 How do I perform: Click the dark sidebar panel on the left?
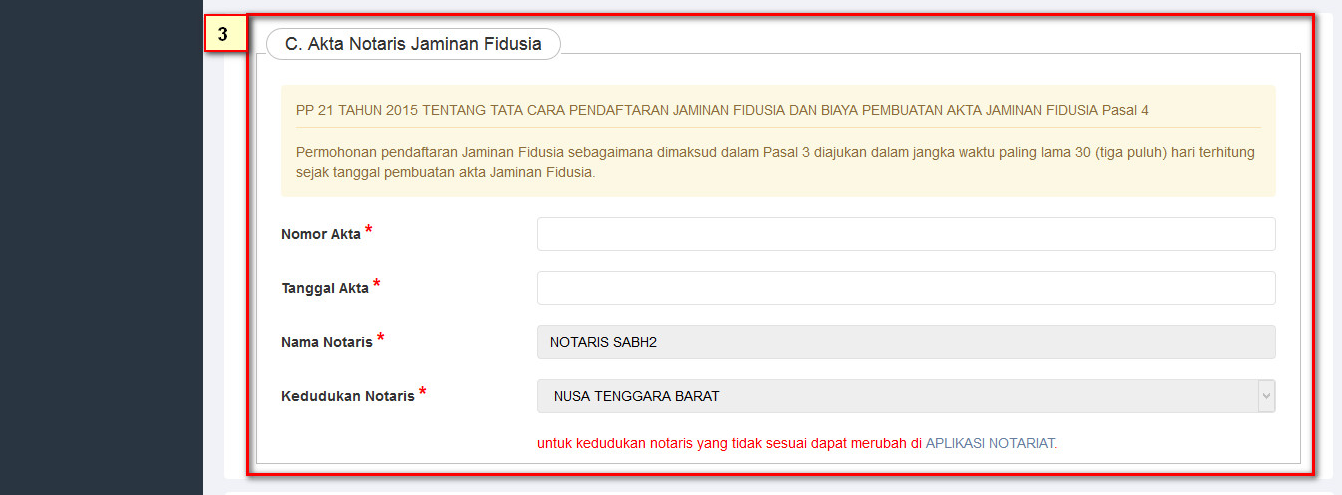pos(100,250)
